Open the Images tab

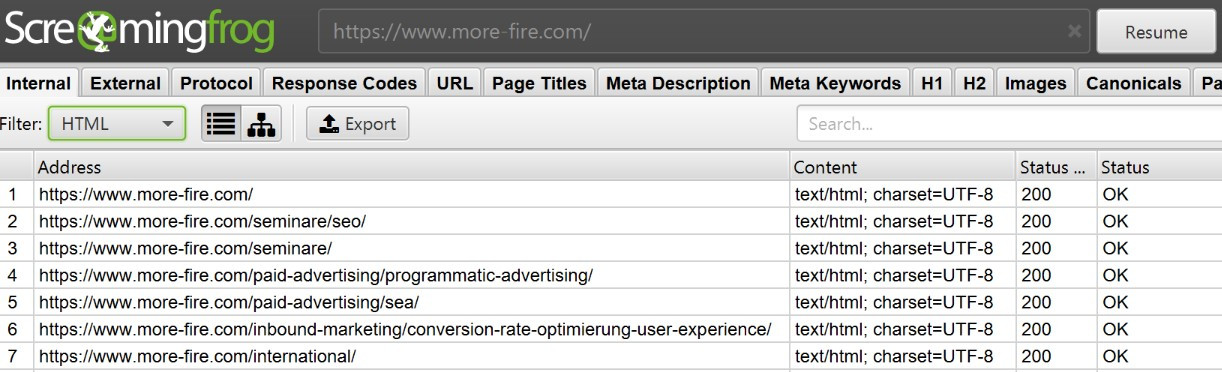pyautogui.click(x=1035, y=83)
